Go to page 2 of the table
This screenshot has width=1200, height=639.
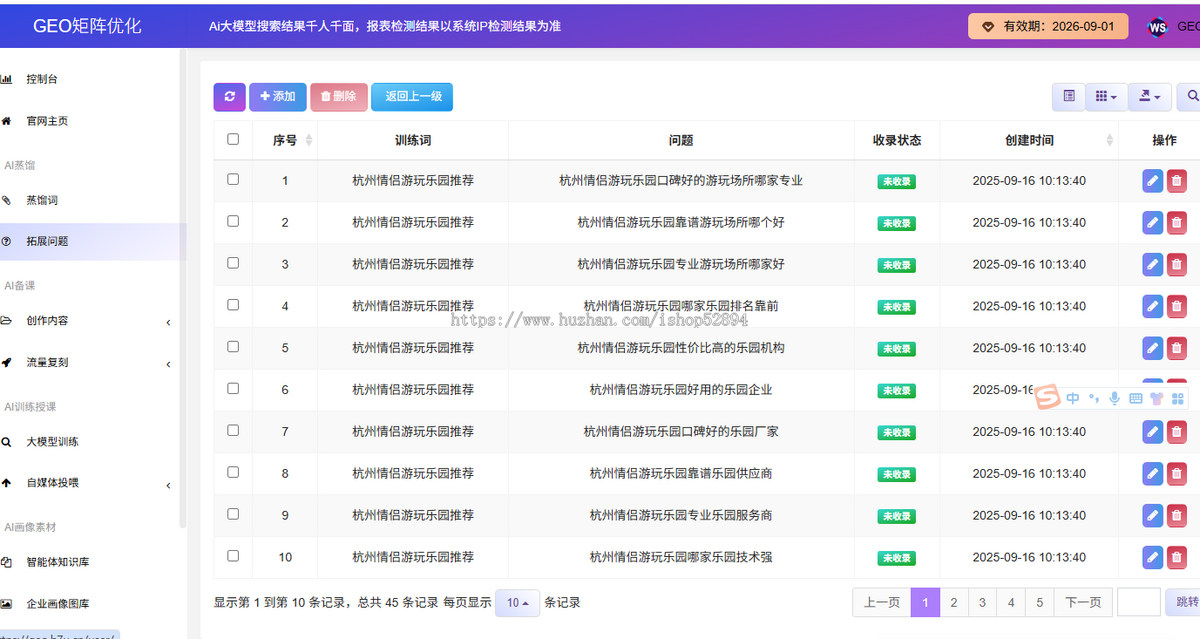click(x=954, y=602)
